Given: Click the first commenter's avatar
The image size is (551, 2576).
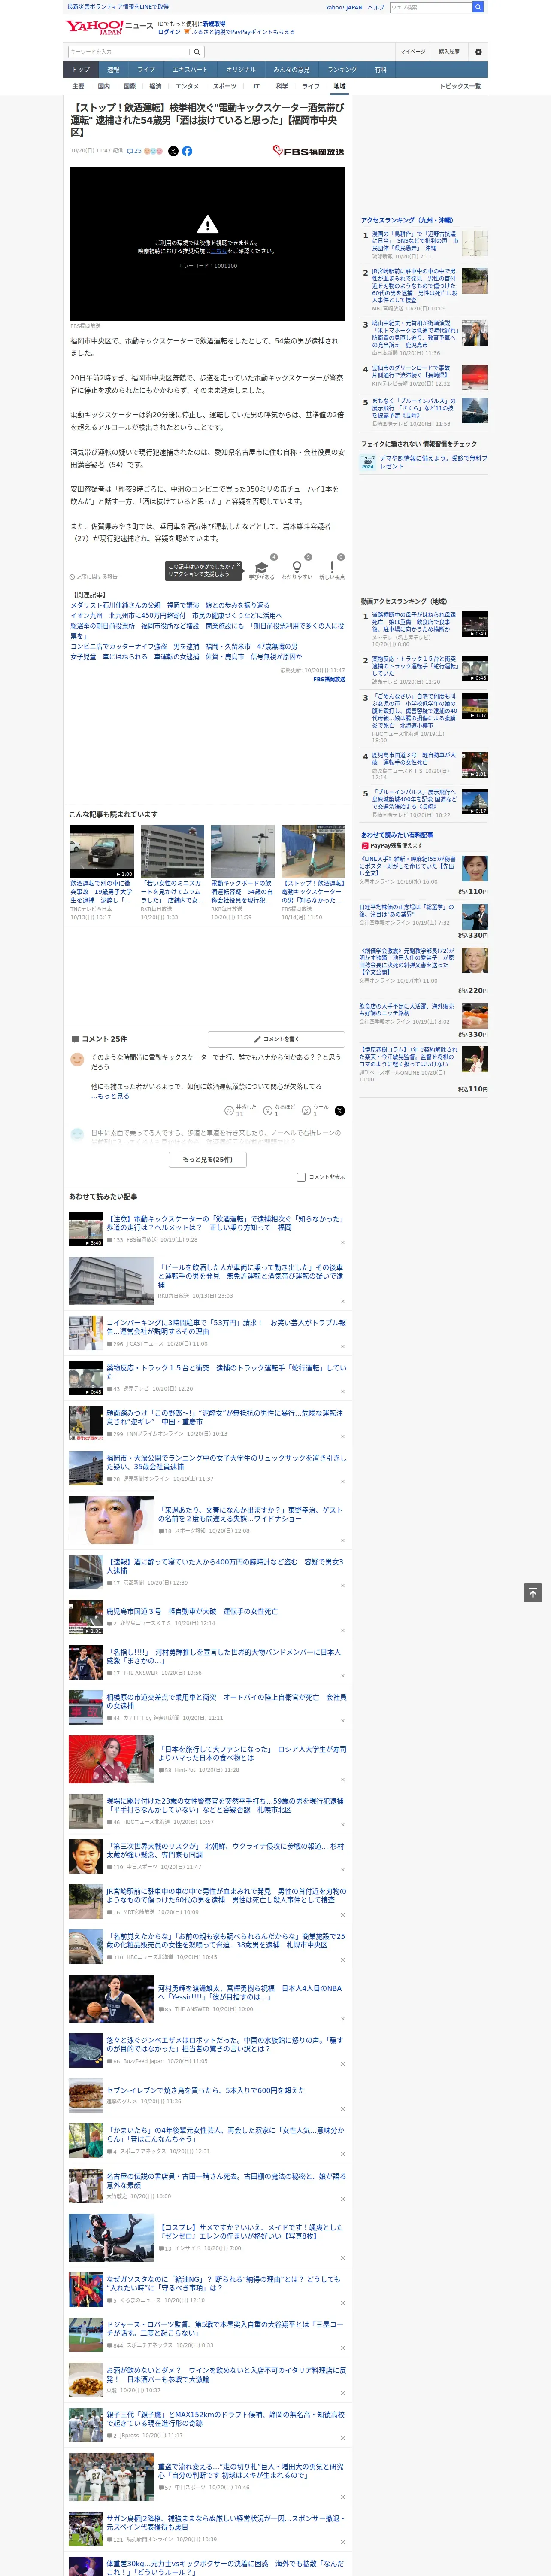Looking at the screenshot, I should tap(77, 1059).
